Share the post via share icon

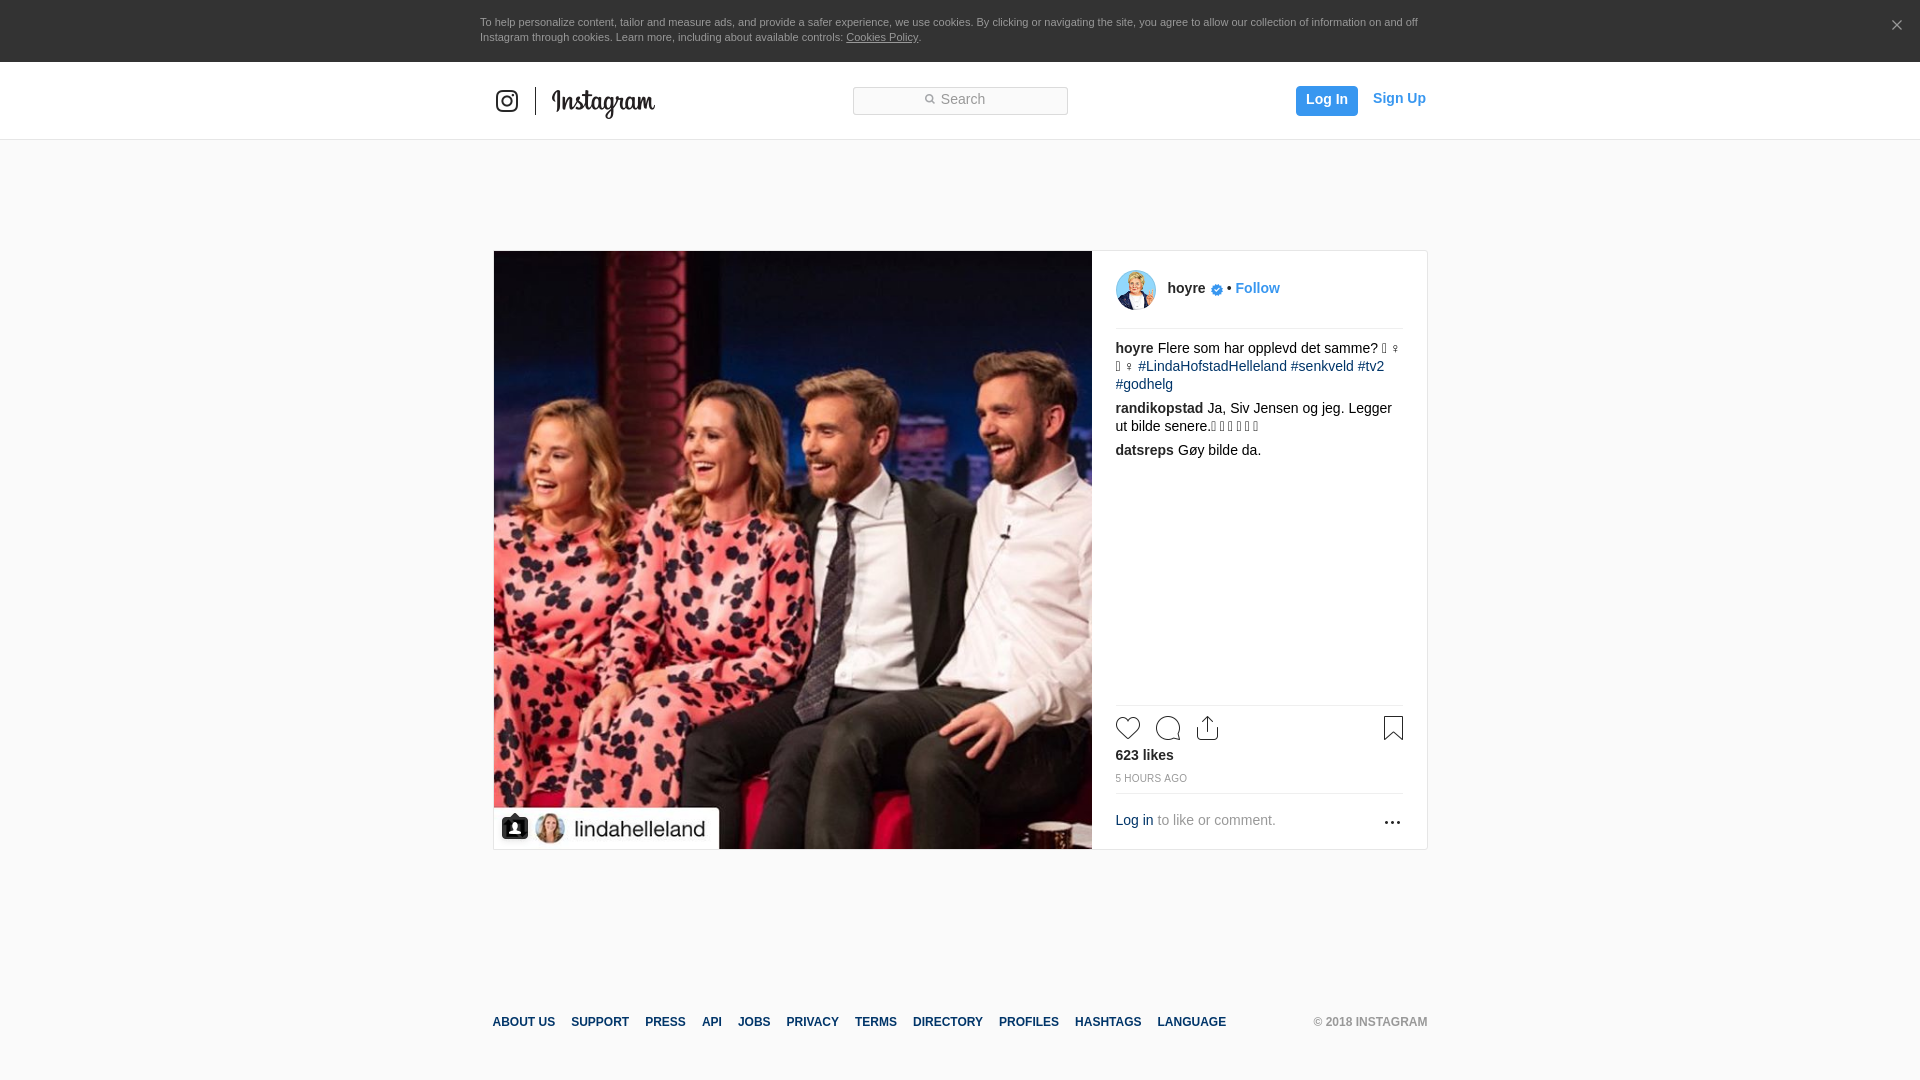[1207, 728]
